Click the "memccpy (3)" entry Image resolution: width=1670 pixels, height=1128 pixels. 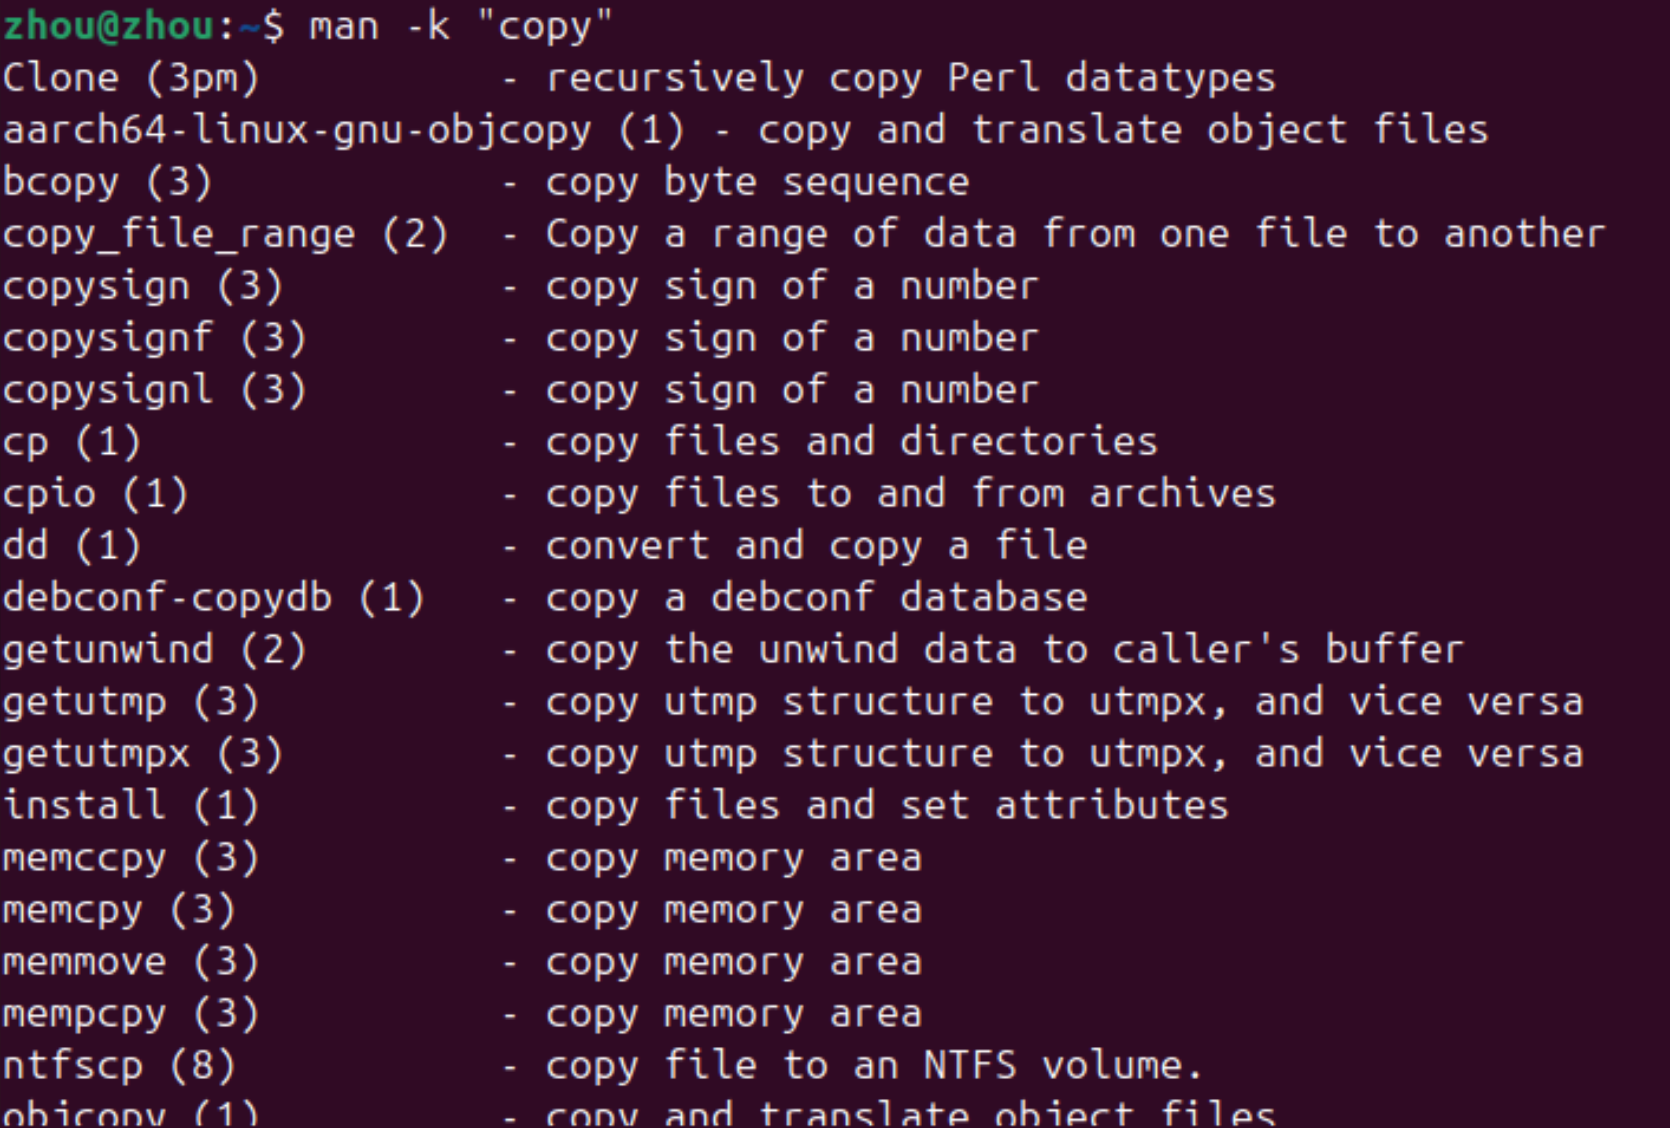131,858
